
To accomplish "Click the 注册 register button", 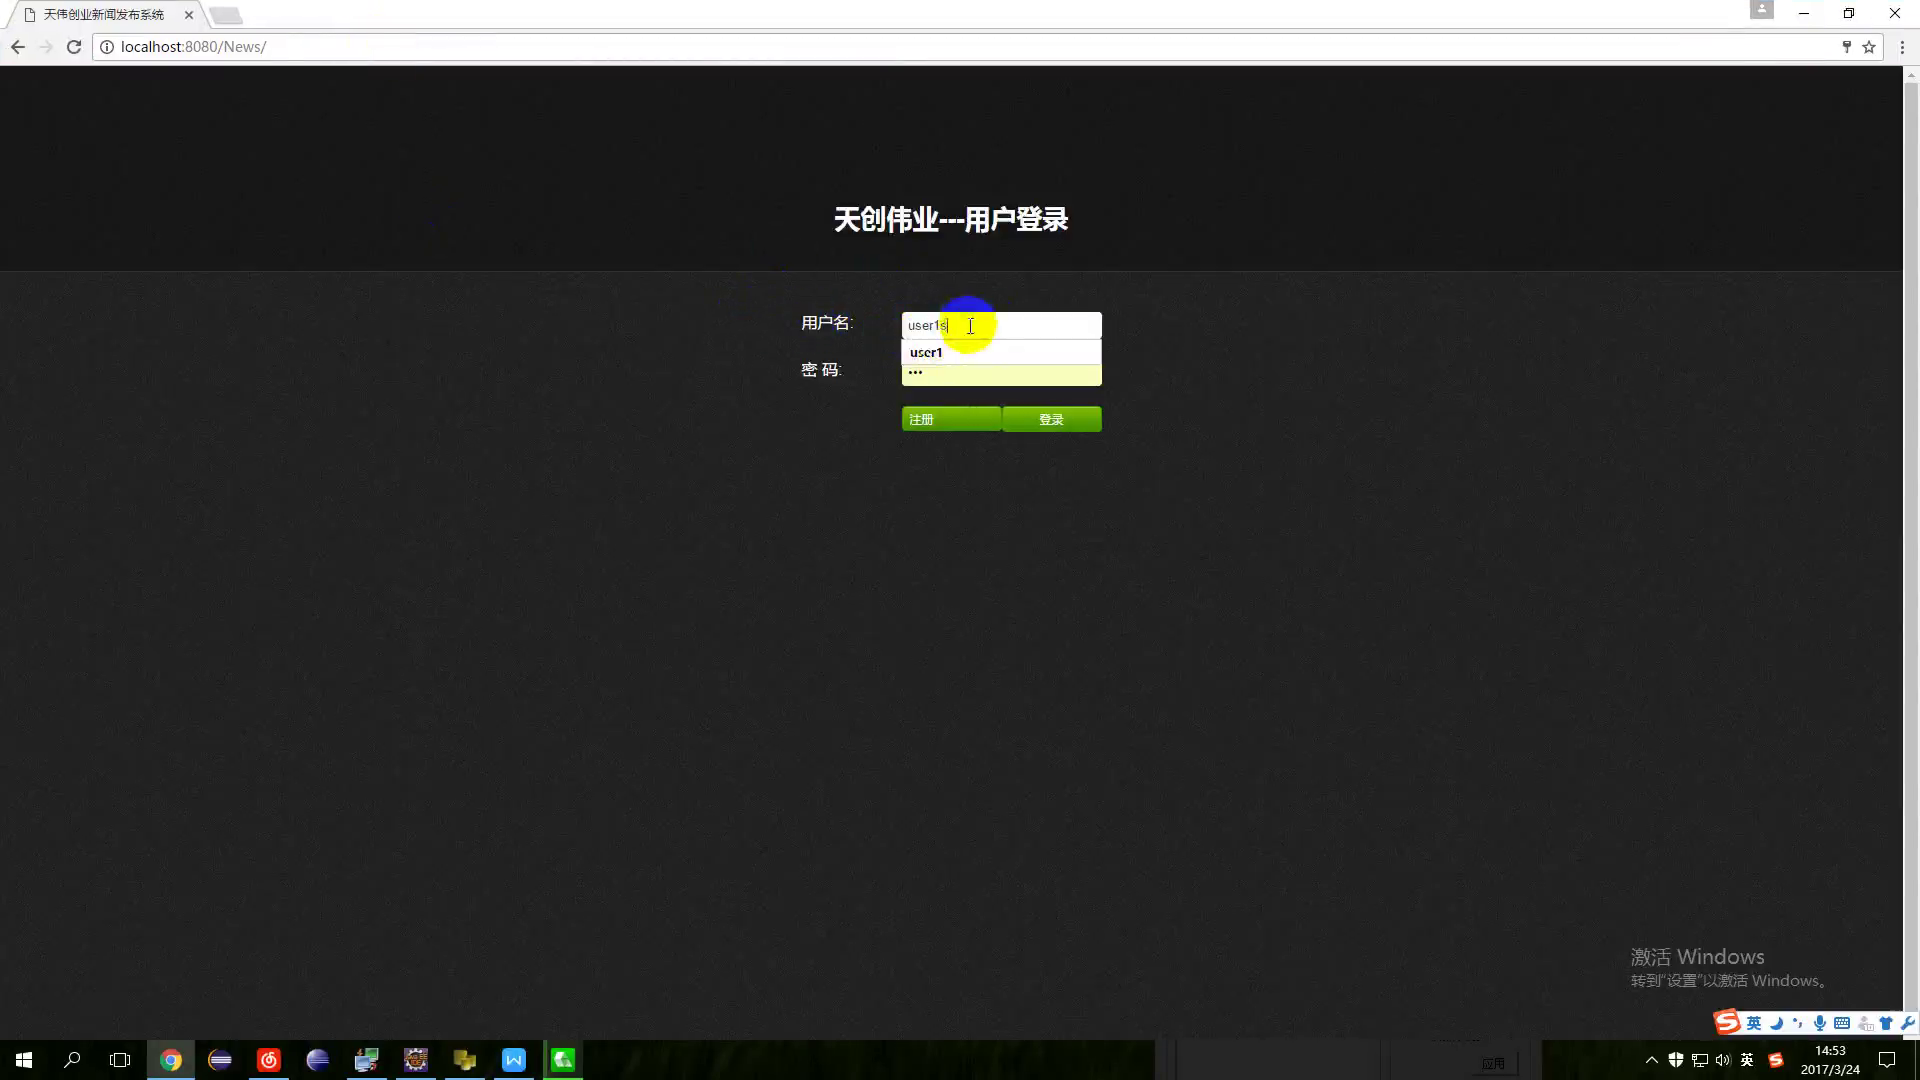I will (951, 419).
